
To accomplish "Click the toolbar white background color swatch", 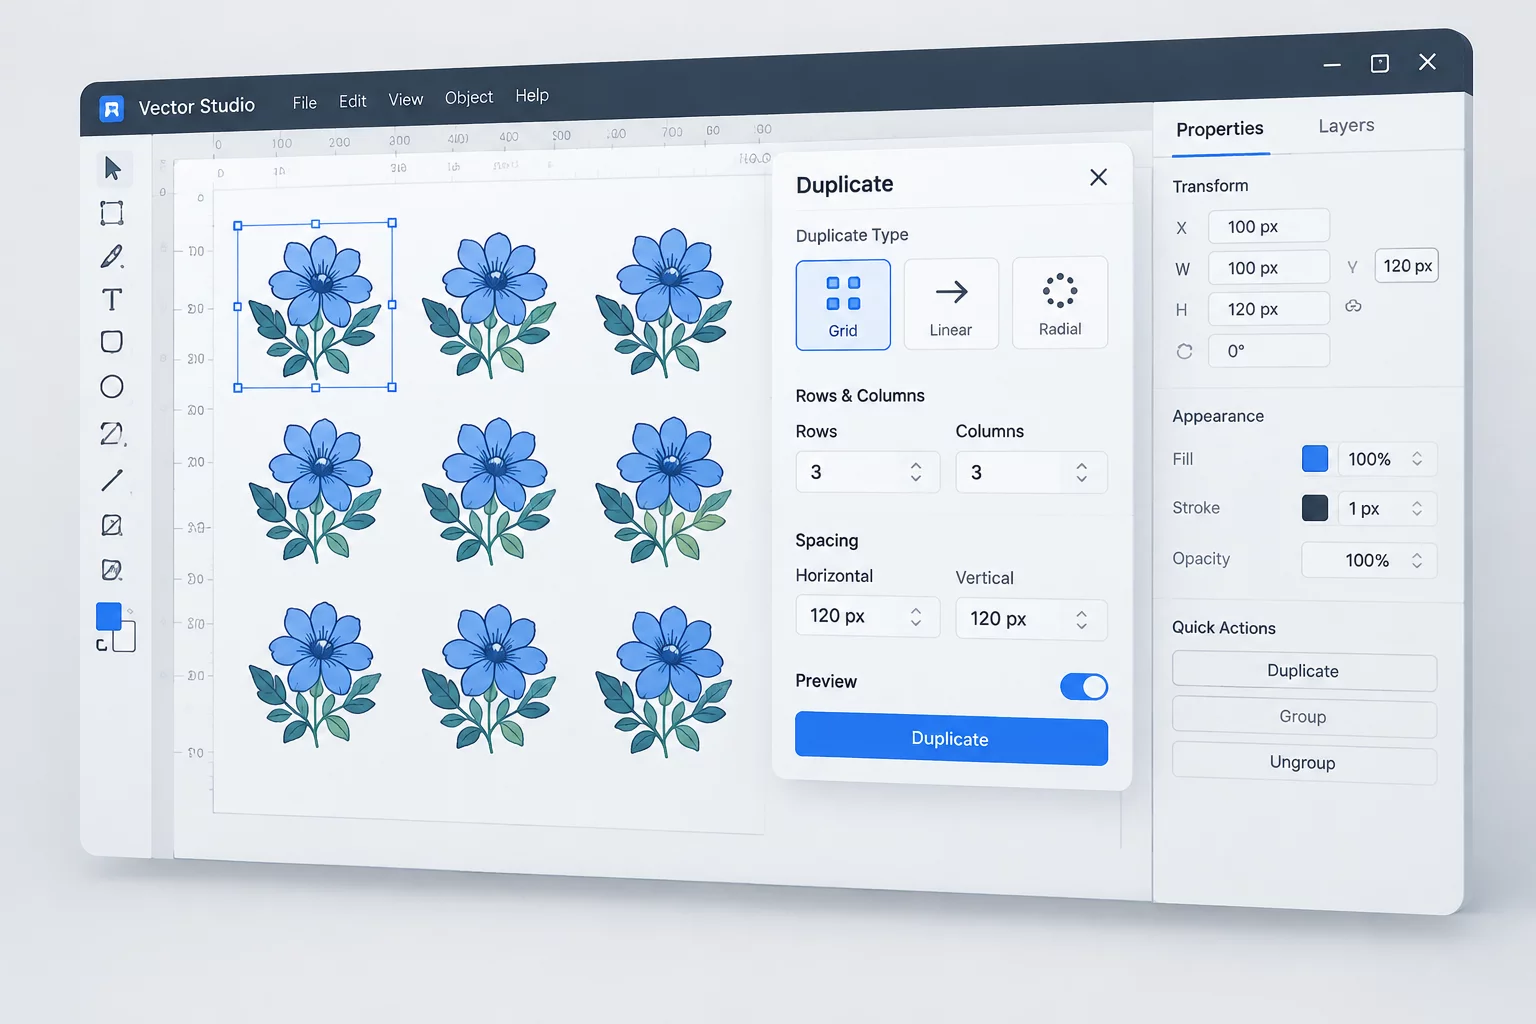I will coord(125,637).
